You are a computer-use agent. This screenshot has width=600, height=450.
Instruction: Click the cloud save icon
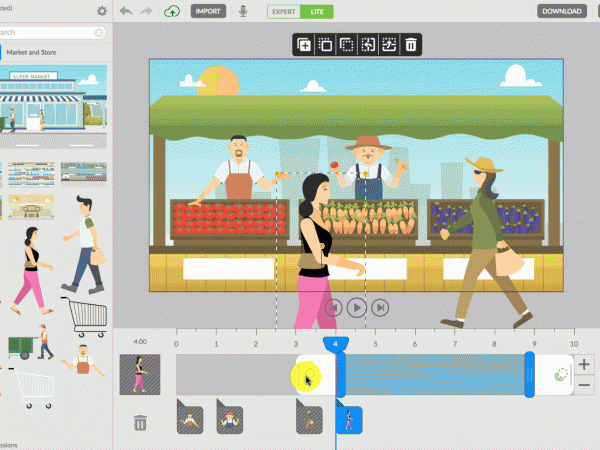(x=172, y=11)
